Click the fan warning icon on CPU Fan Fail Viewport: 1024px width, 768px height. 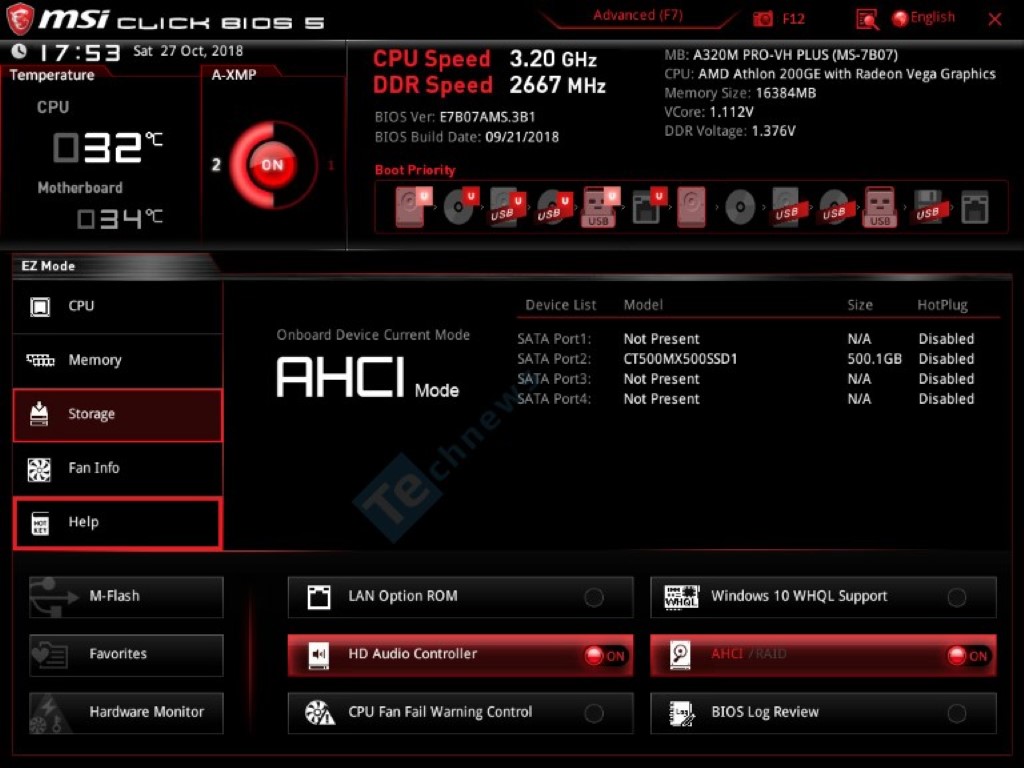320,713
